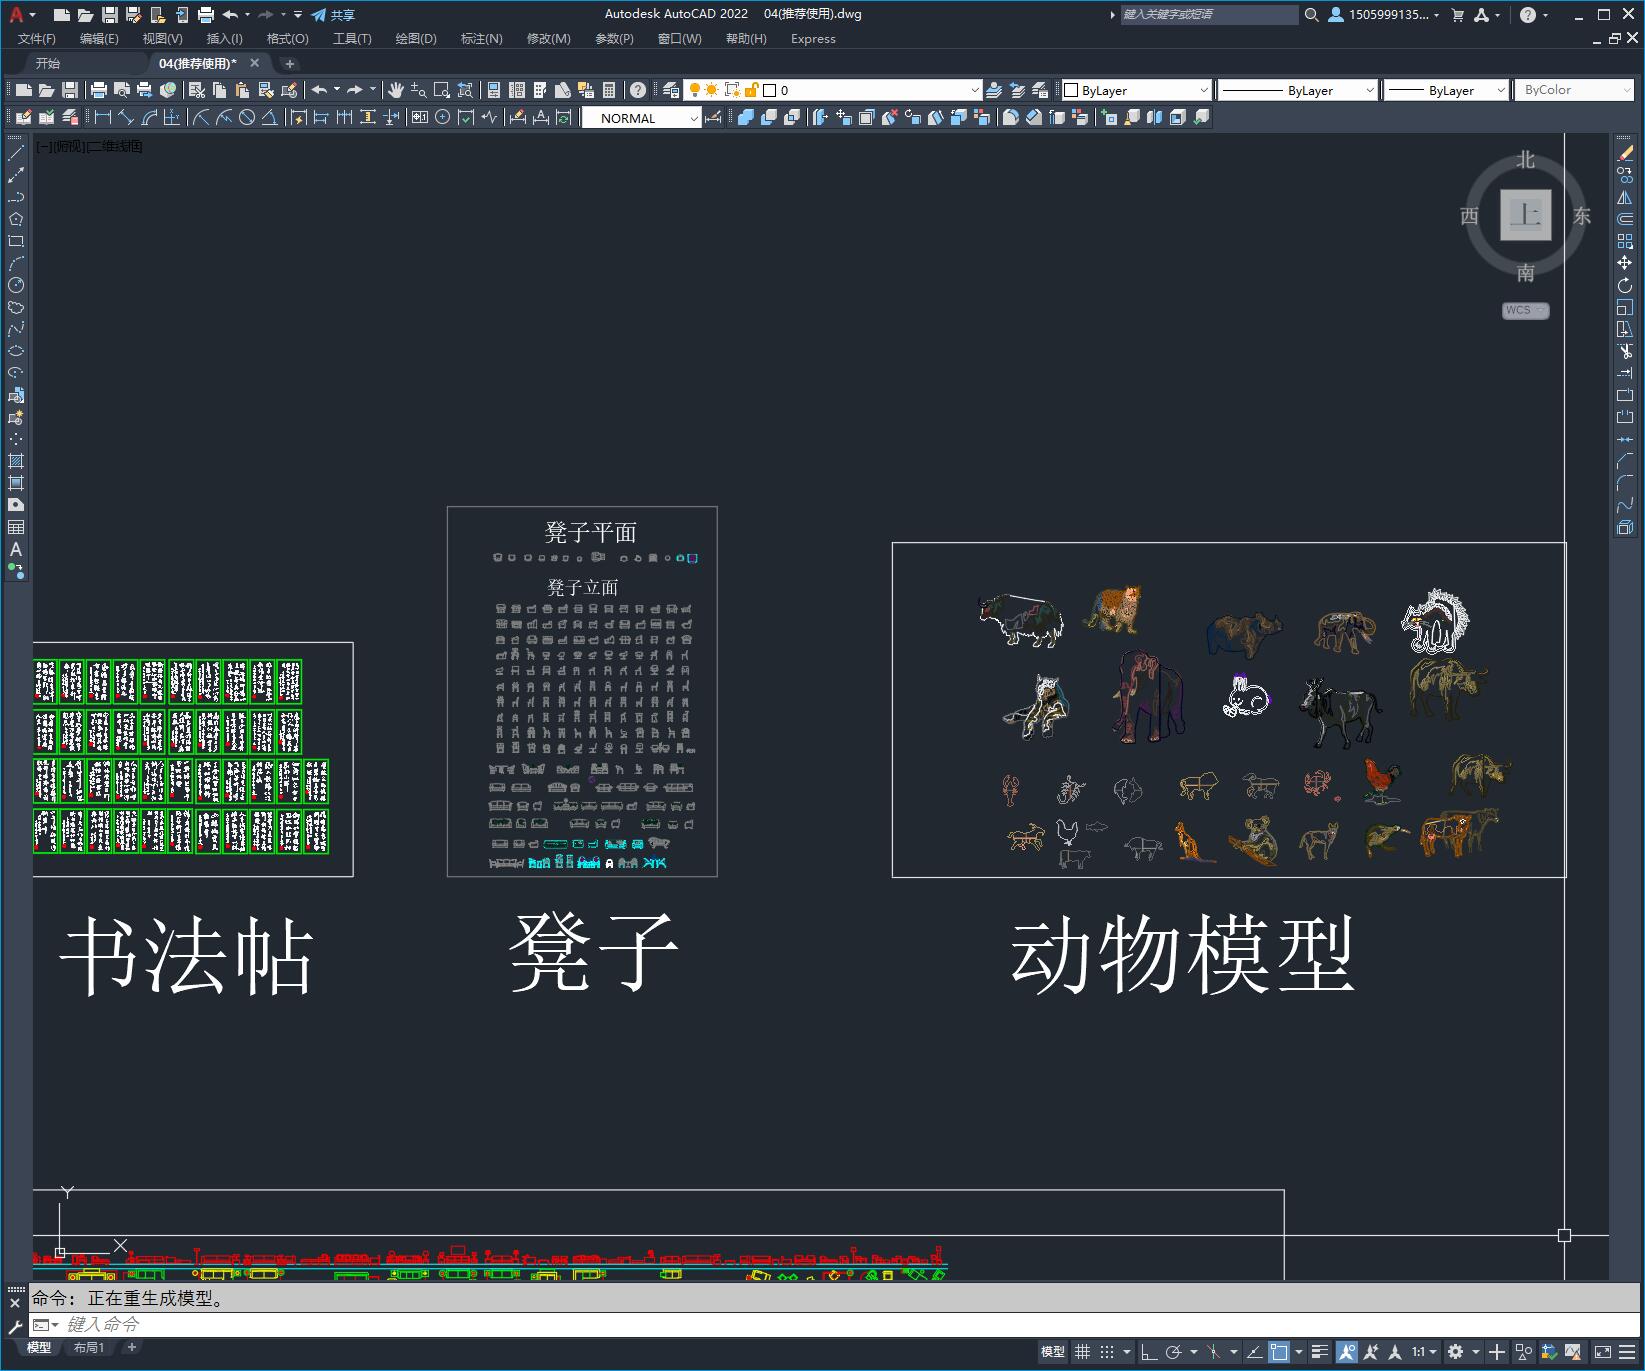Expand the object snap settings arrow

(1299, 1352)
